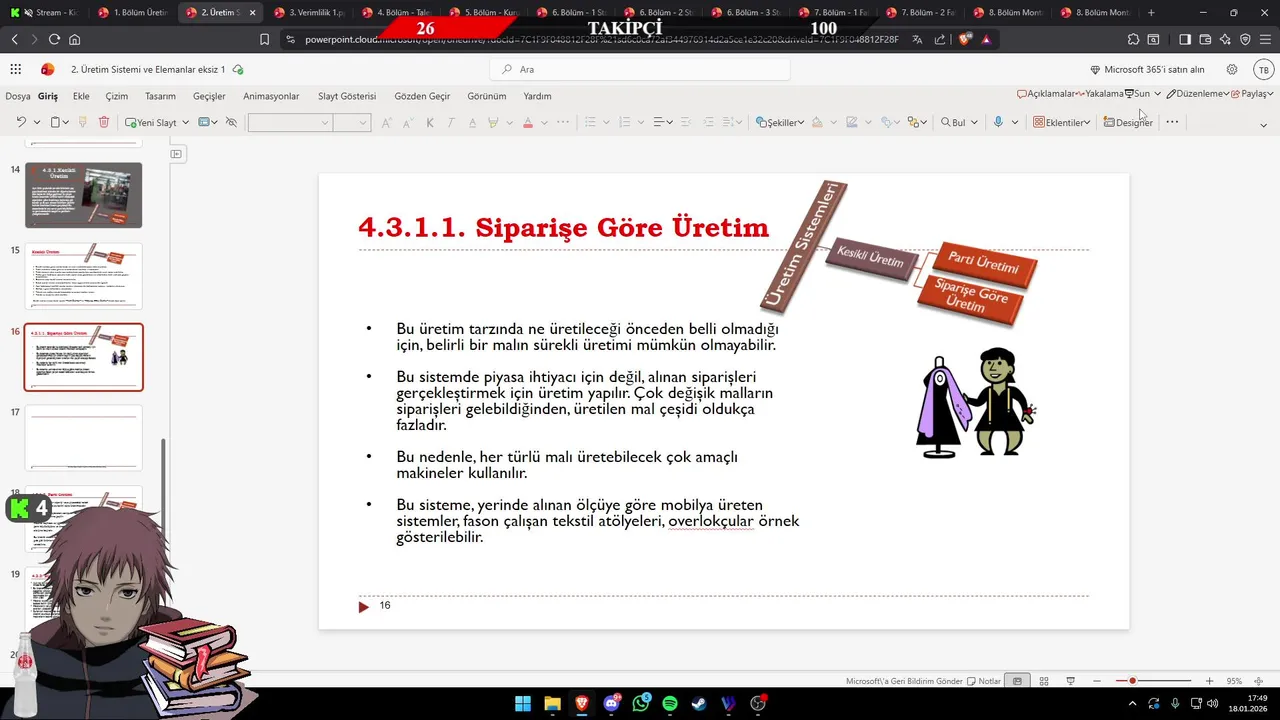Open Spotify from the taskbar
This screenshot has height=720, width=1280.
[x=670, y=704]
